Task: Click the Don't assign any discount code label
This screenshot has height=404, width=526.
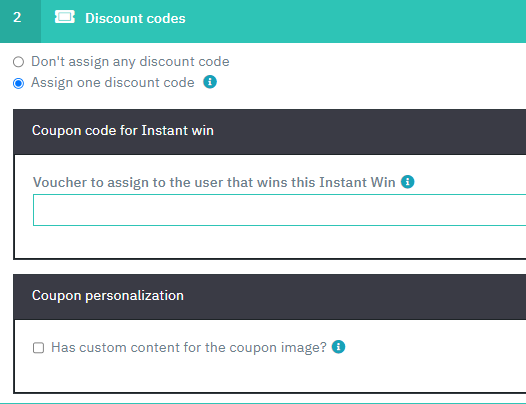Action: 130,62
